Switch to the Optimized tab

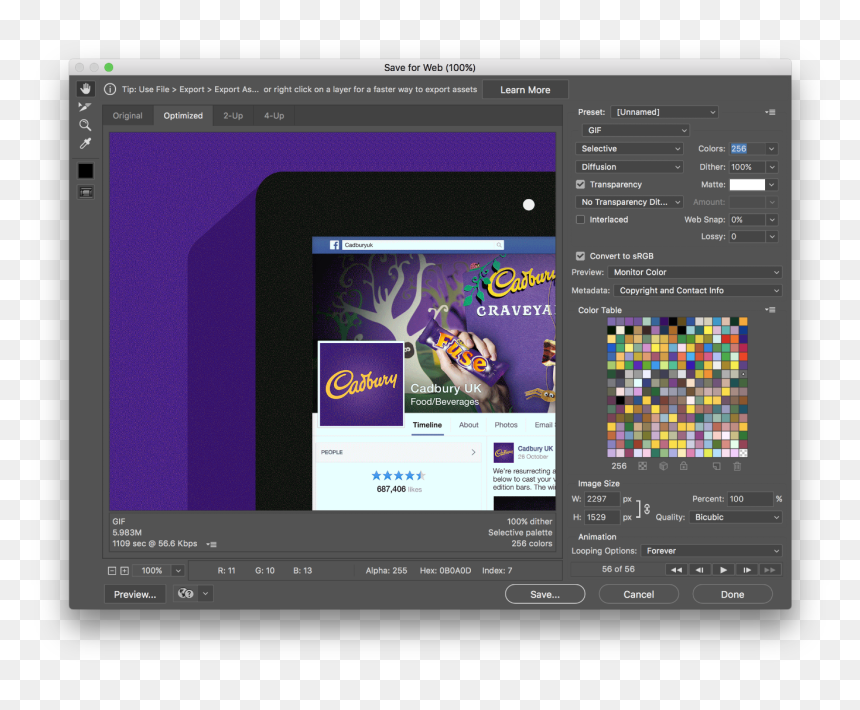[183, 116]
